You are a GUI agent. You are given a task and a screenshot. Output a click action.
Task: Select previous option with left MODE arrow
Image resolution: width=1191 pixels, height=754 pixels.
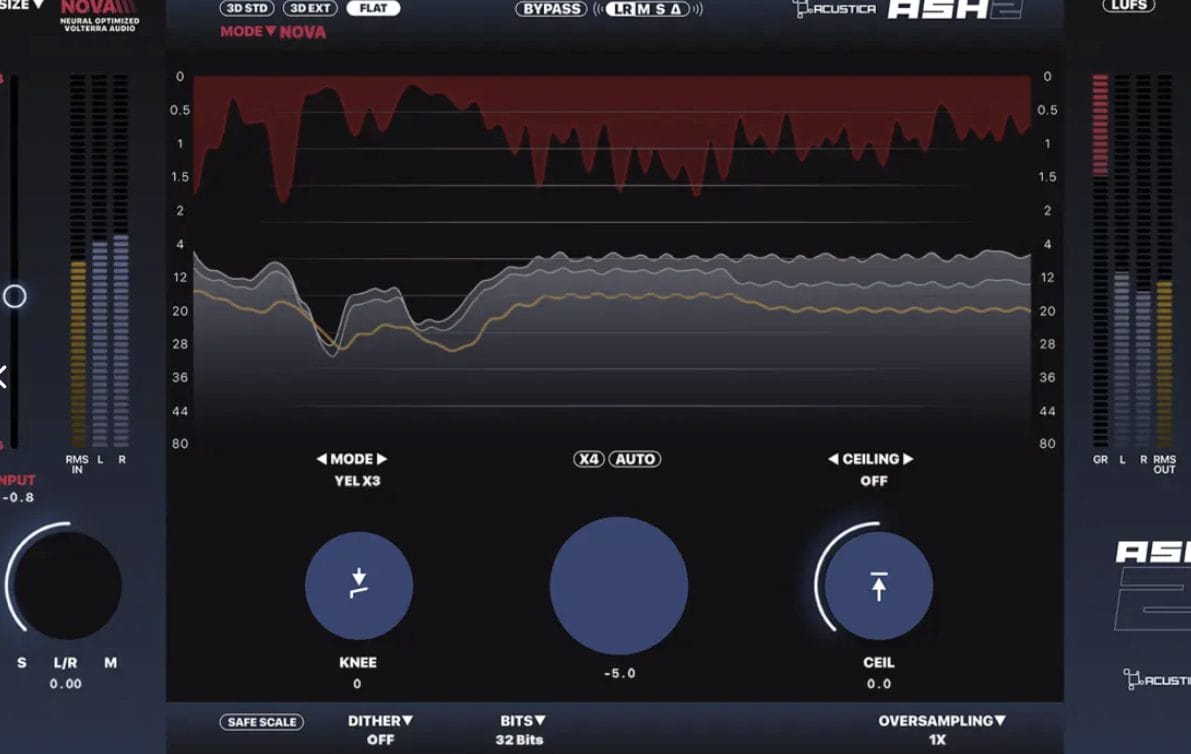(x=321, y=459)
